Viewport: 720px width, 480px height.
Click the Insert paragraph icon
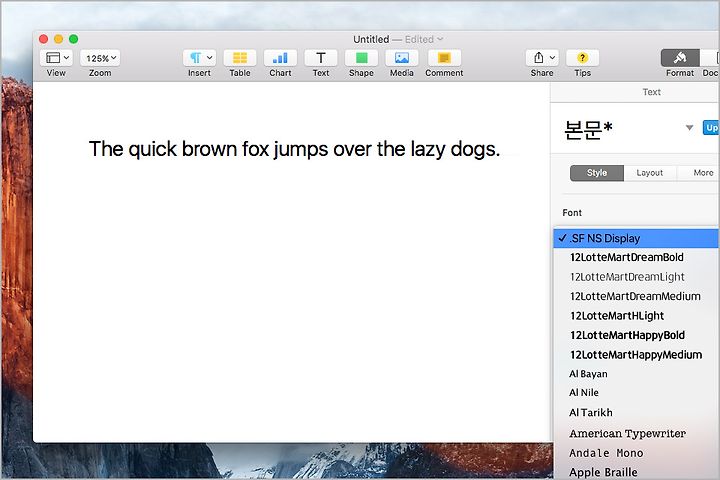tap(199, 58)
